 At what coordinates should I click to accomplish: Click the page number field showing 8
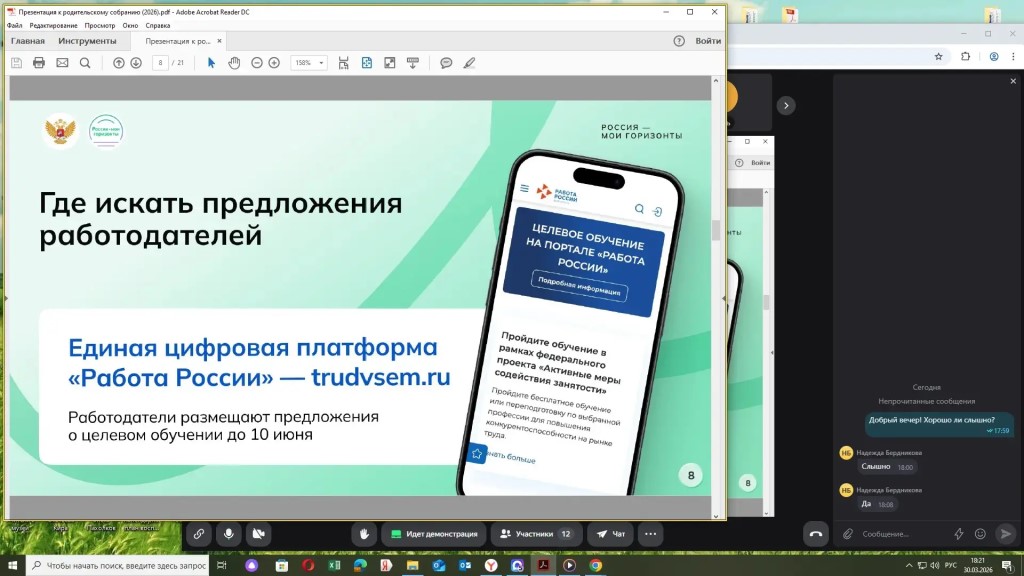160,63
